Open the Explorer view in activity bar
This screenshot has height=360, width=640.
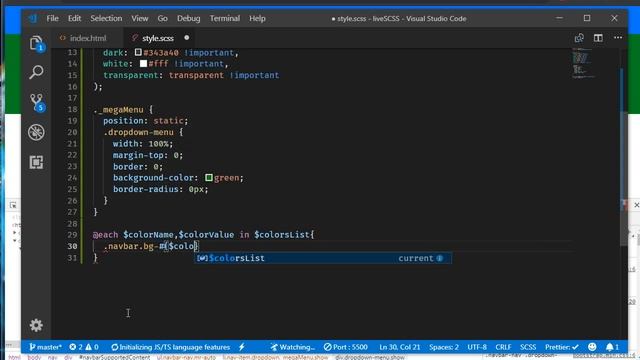coord(36,43)
